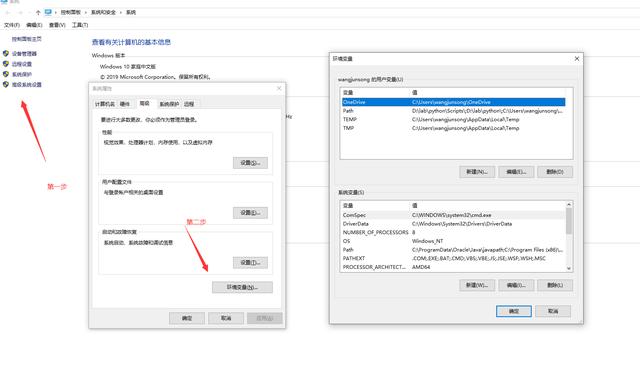
Task: Click 编辑(E) under user variables
Action: coord(516,172)
